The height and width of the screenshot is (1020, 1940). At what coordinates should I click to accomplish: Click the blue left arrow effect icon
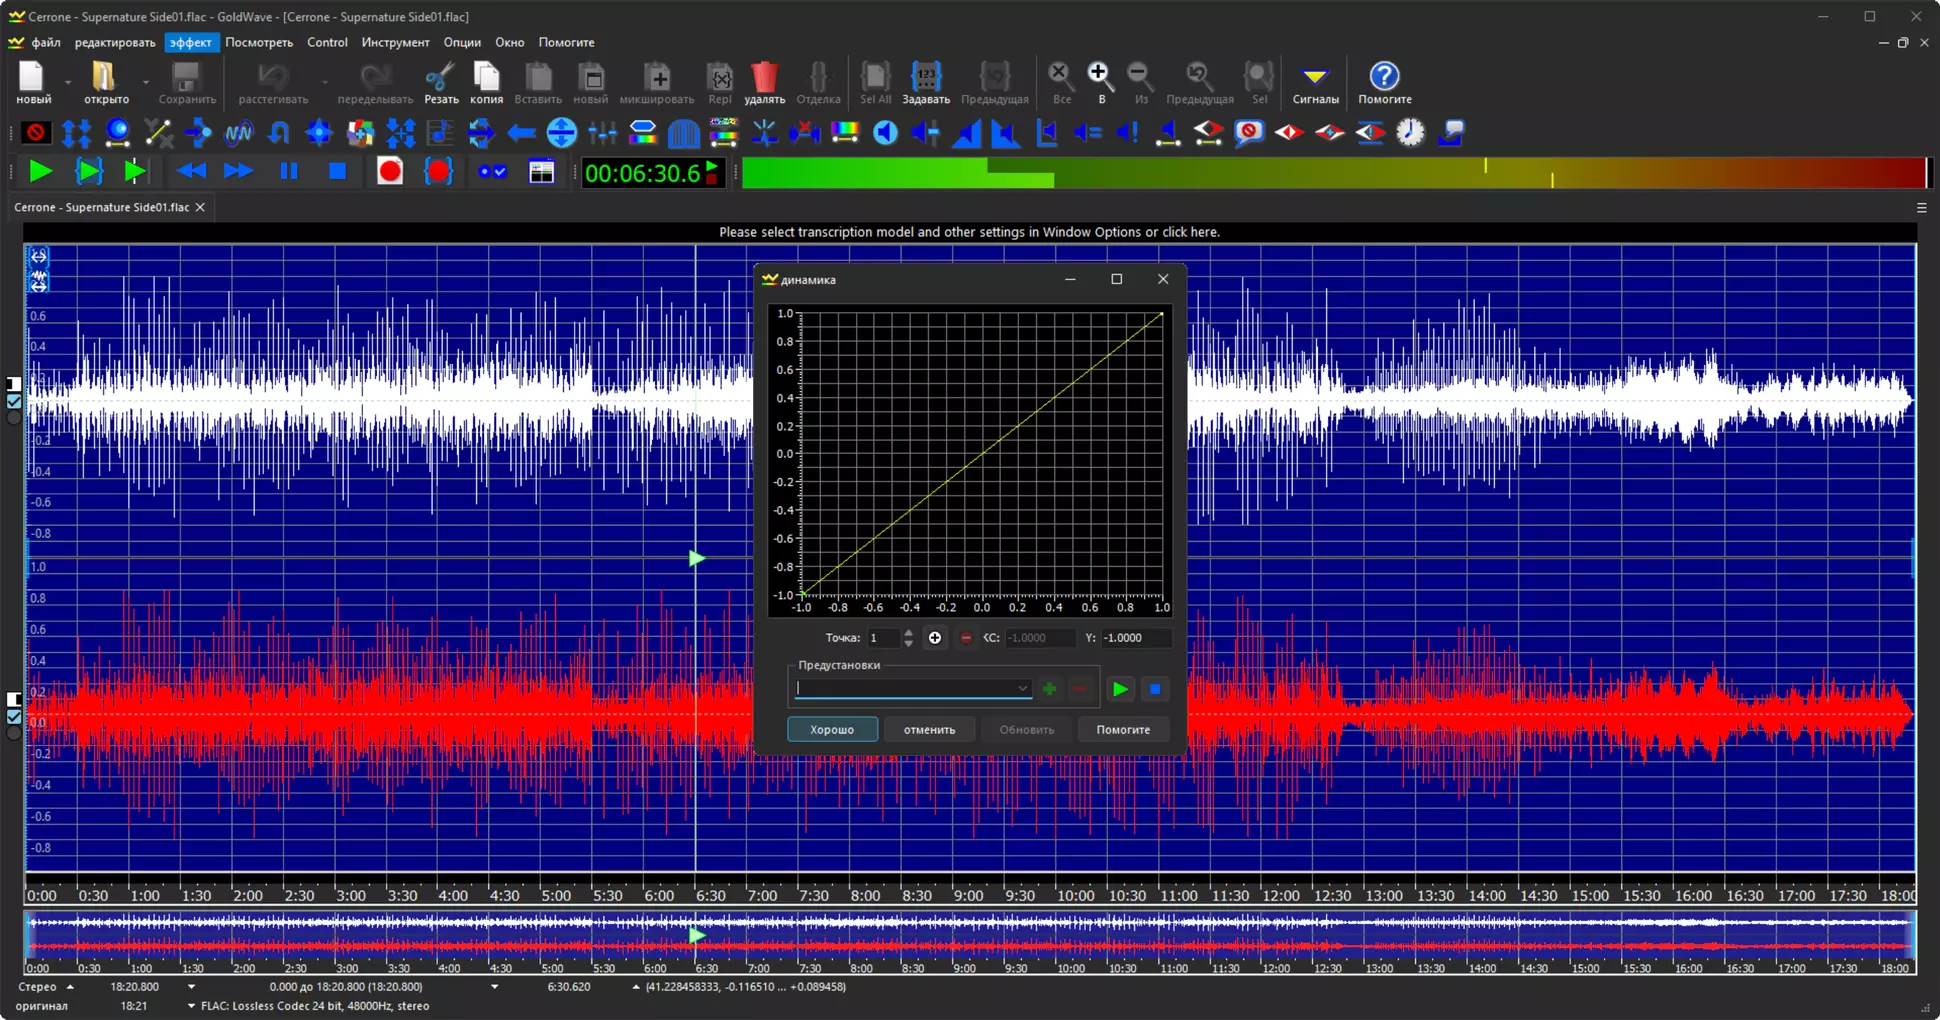[x=521, y=132]
